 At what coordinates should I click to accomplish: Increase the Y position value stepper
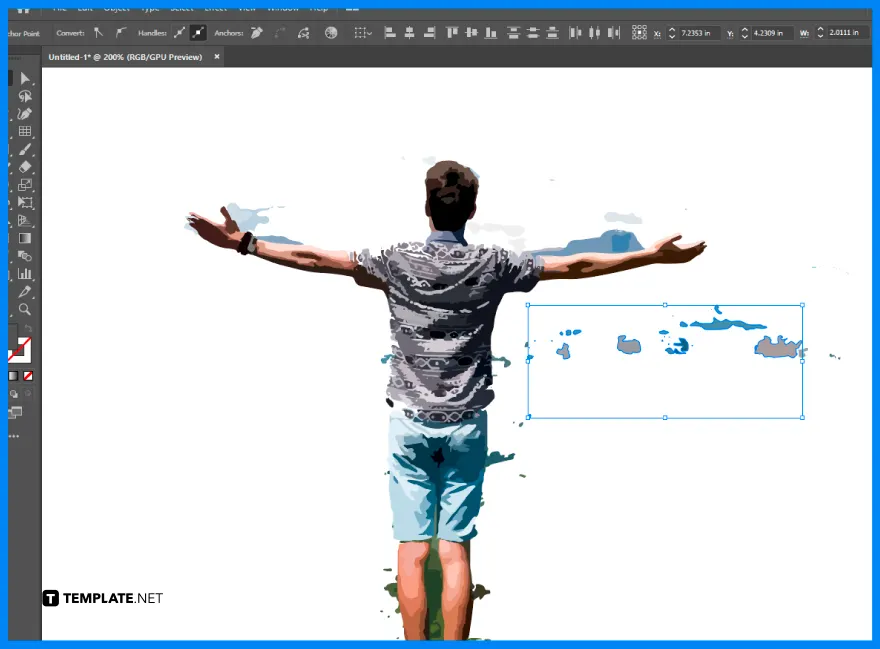[747, 29]
